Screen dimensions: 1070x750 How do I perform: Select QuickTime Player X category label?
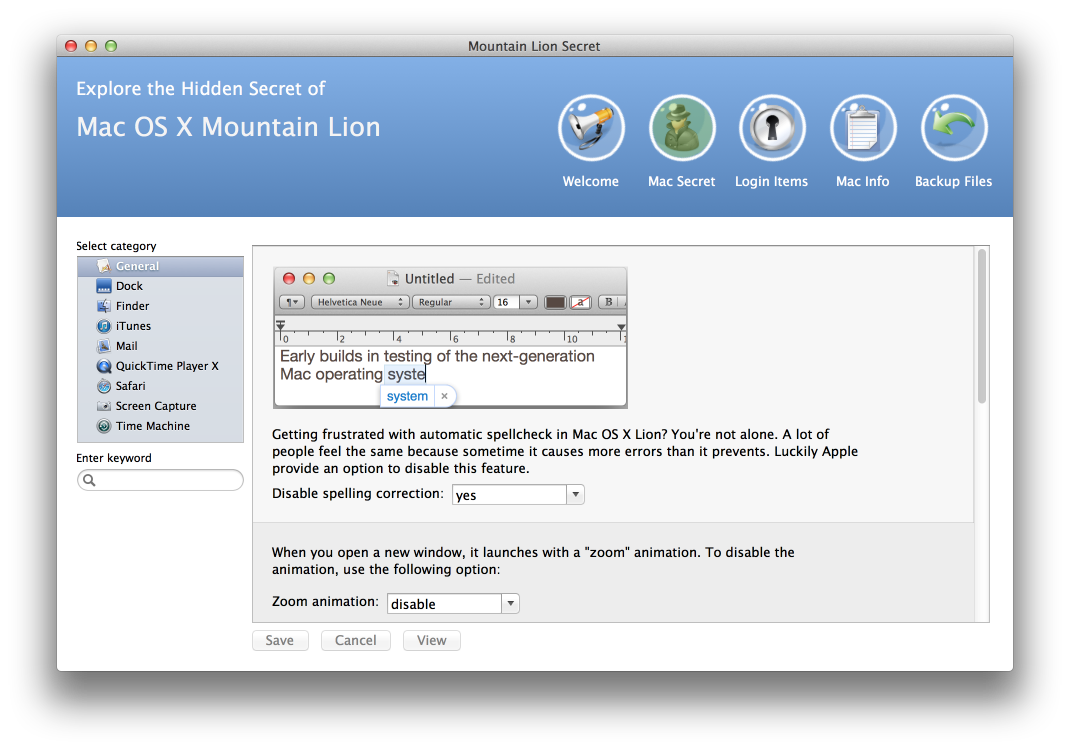167,366
